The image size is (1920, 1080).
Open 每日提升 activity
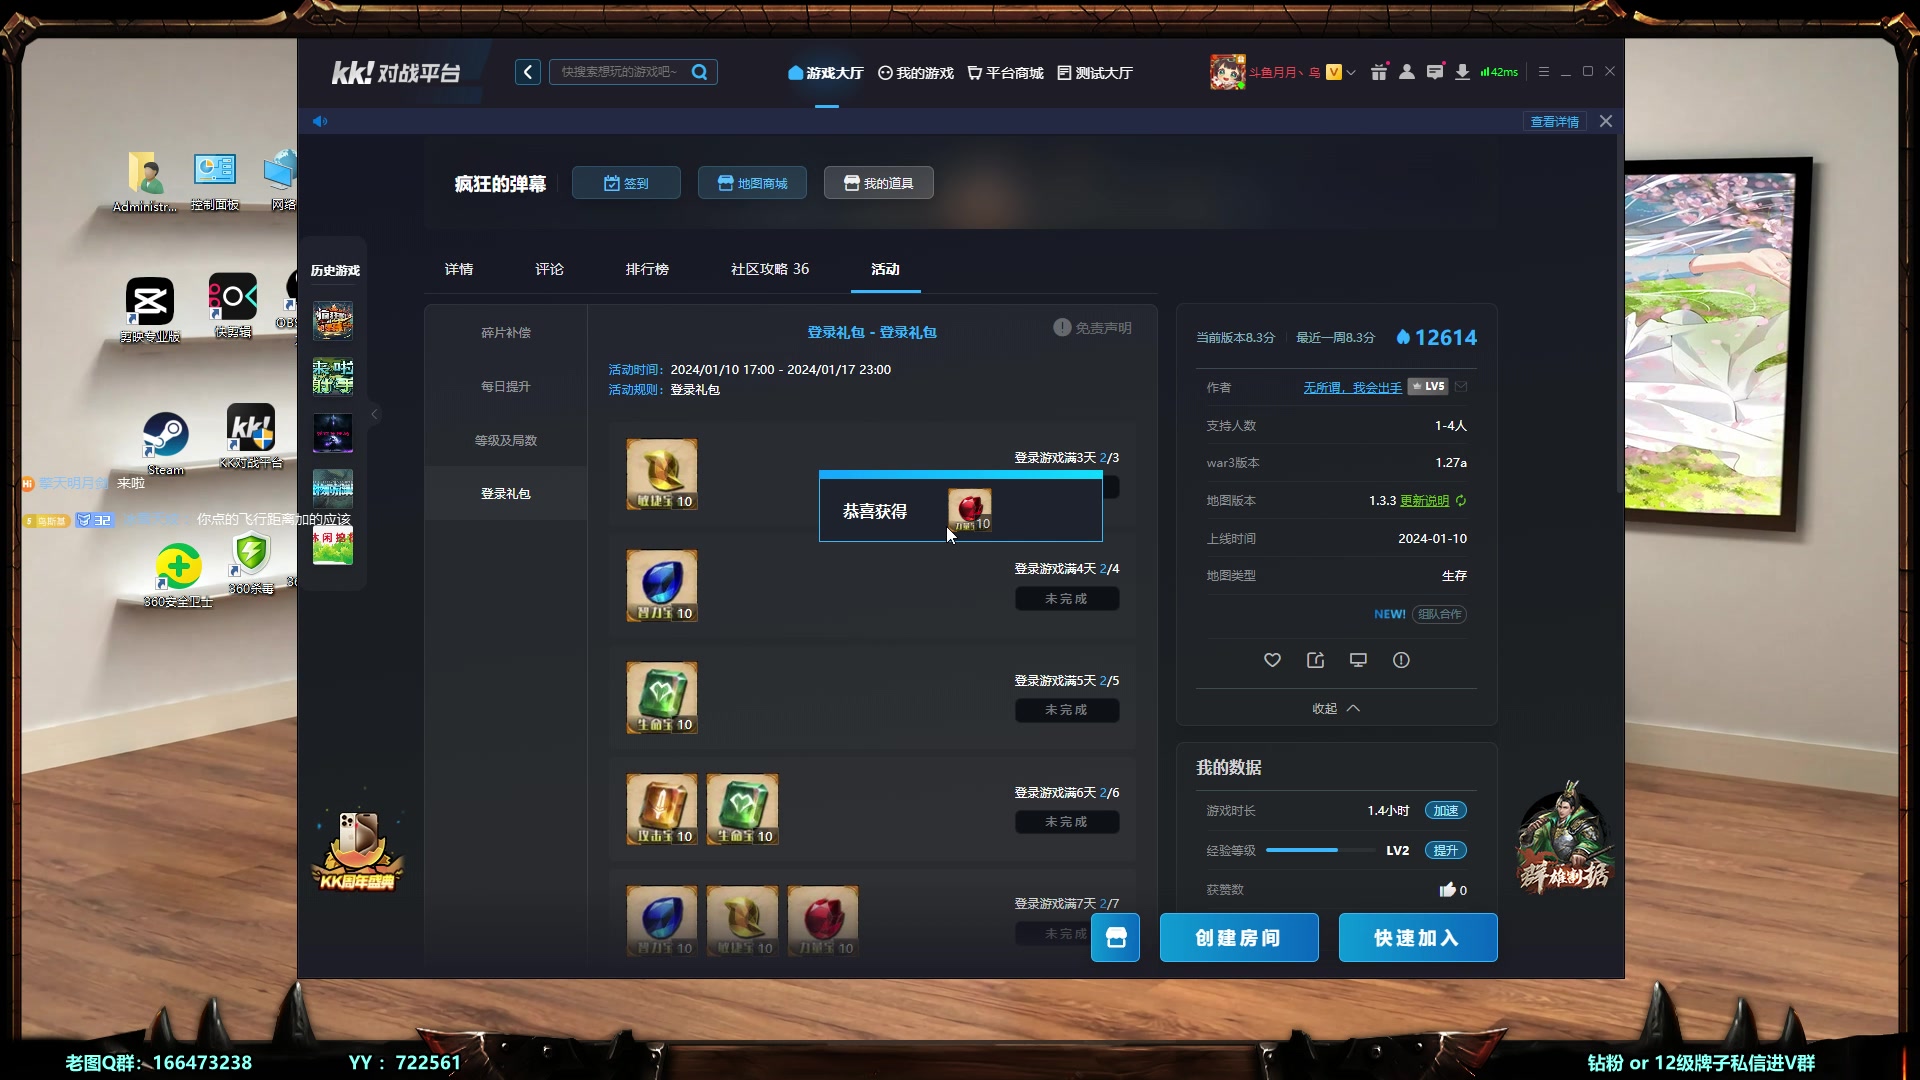pyautogui.click(x=506, y=387)
